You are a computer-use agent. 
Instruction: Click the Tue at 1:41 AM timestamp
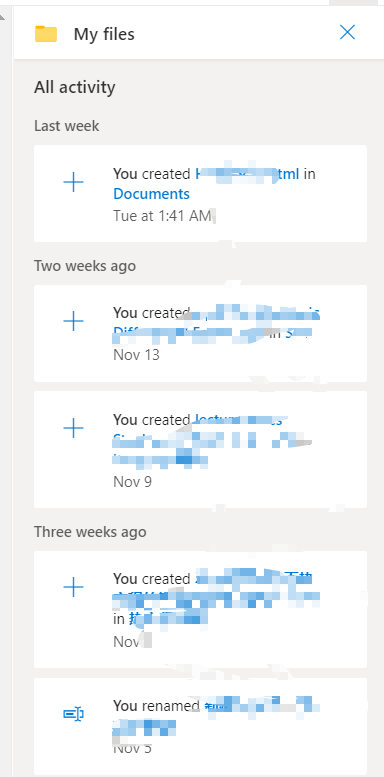[x=162, y=216]
